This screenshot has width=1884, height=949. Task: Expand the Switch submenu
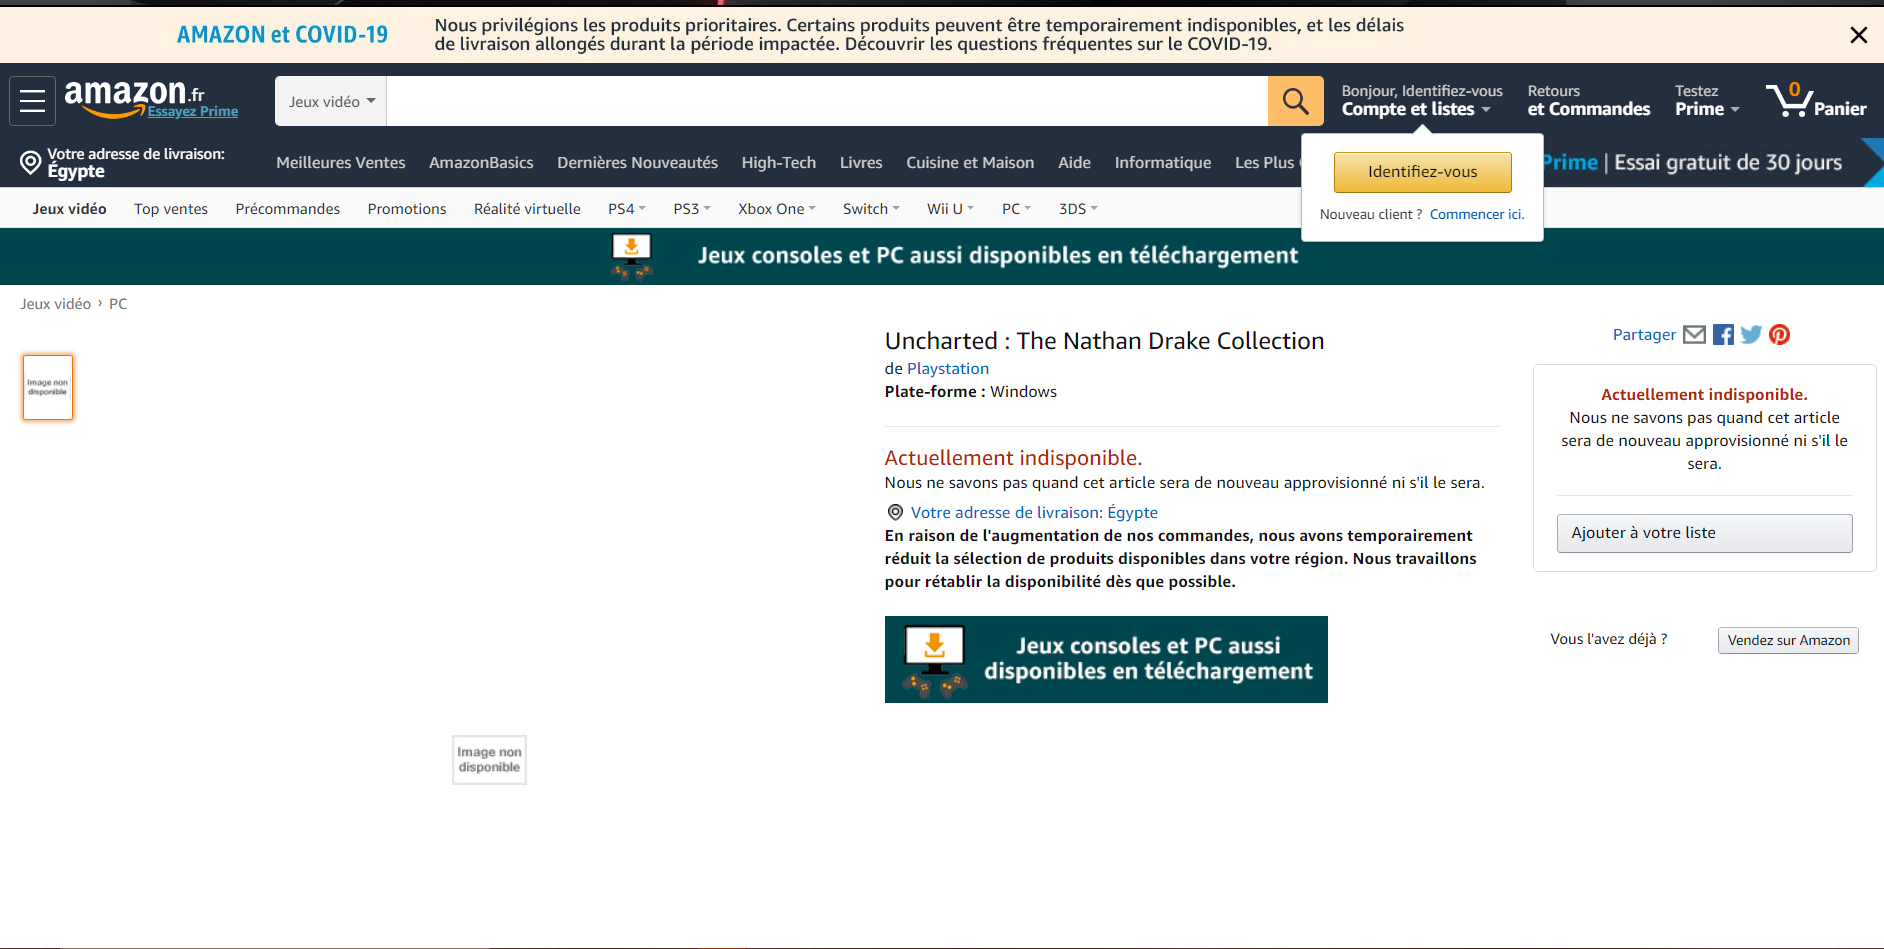coord(871,209)
